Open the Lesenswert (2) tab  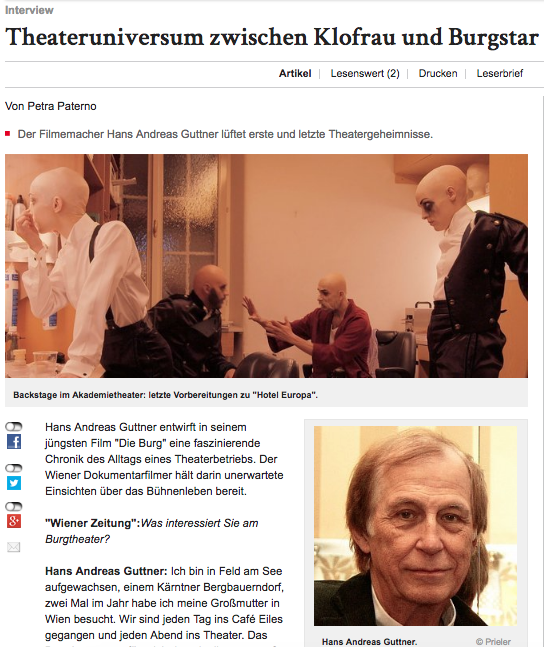(x=365, y=73)
